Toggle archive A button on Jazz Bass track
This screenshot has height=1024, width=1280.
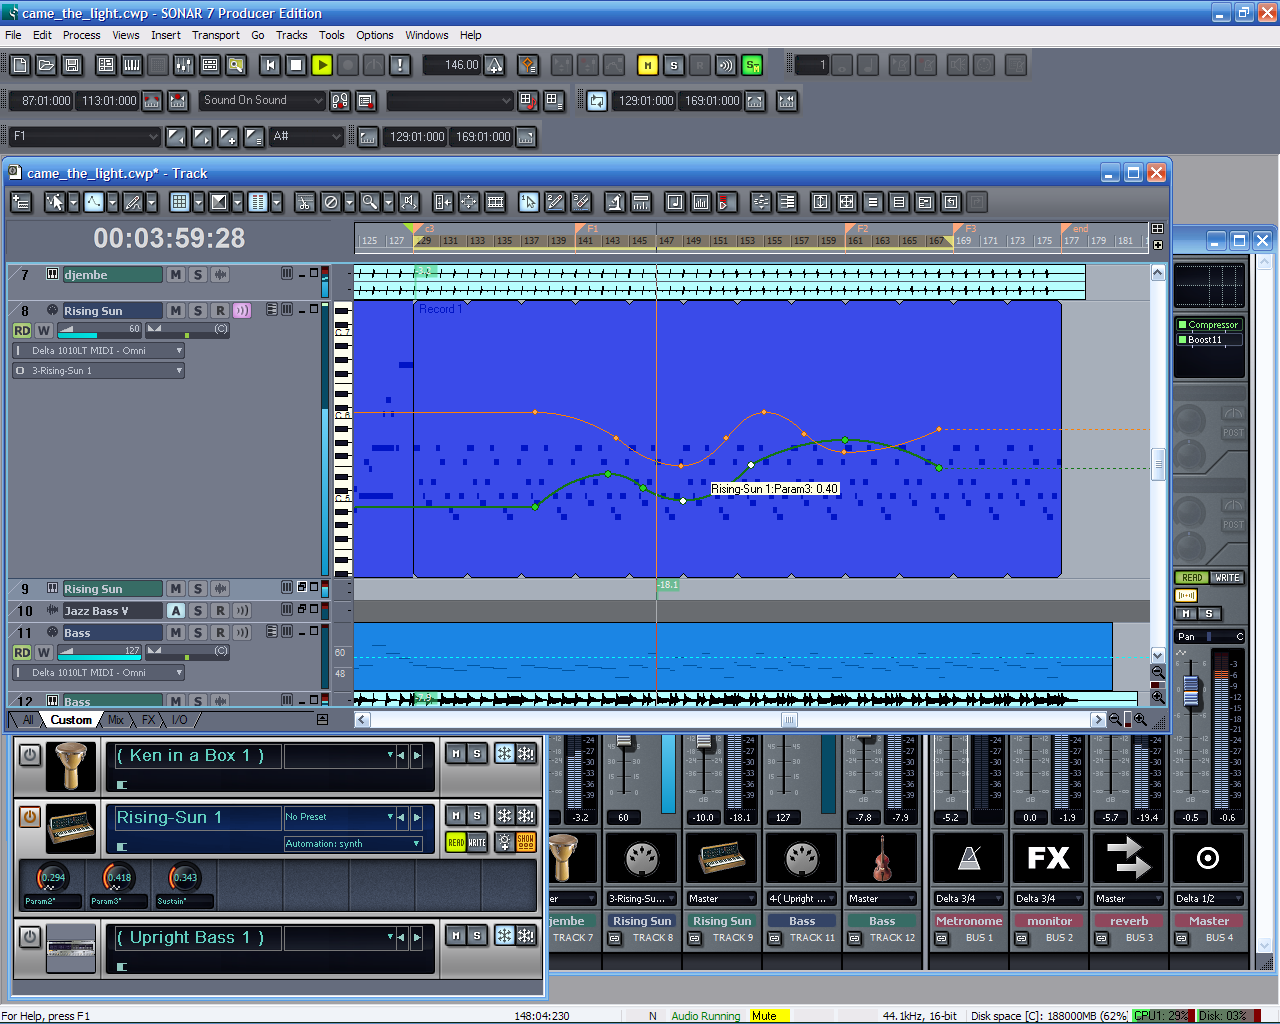[x=176, y=611]
